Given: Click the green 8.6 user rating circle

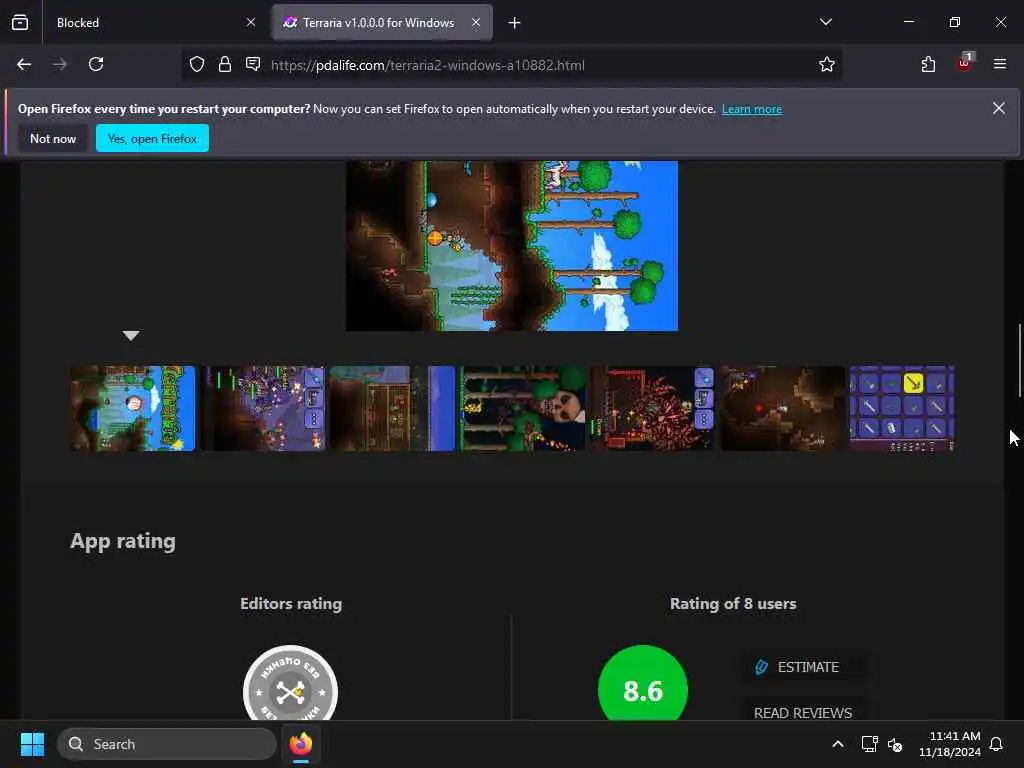Looking at the screenshot, I should point(643,683).
